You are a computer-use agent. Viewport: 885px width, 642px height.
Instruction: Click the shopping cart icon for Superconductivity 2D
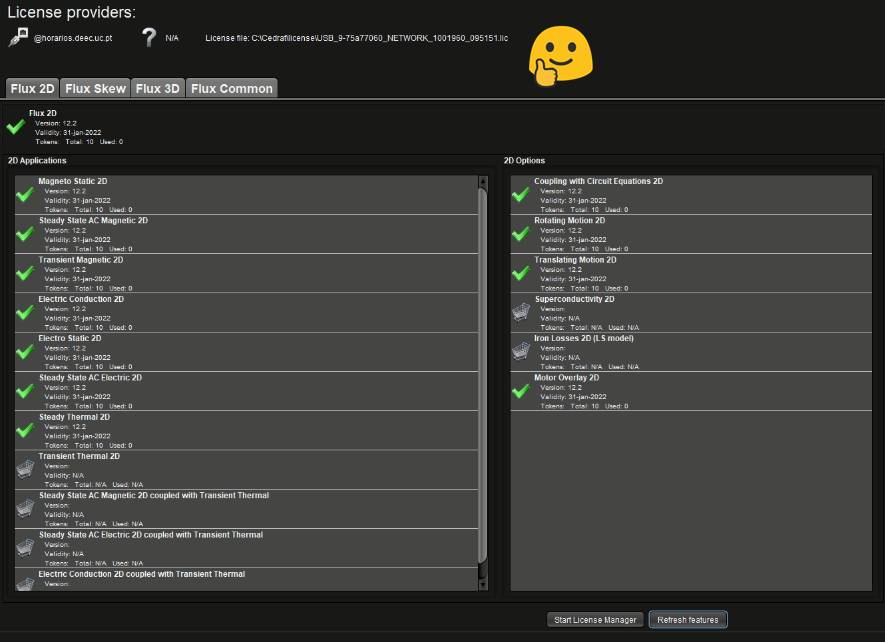click(x=521, y=312)
